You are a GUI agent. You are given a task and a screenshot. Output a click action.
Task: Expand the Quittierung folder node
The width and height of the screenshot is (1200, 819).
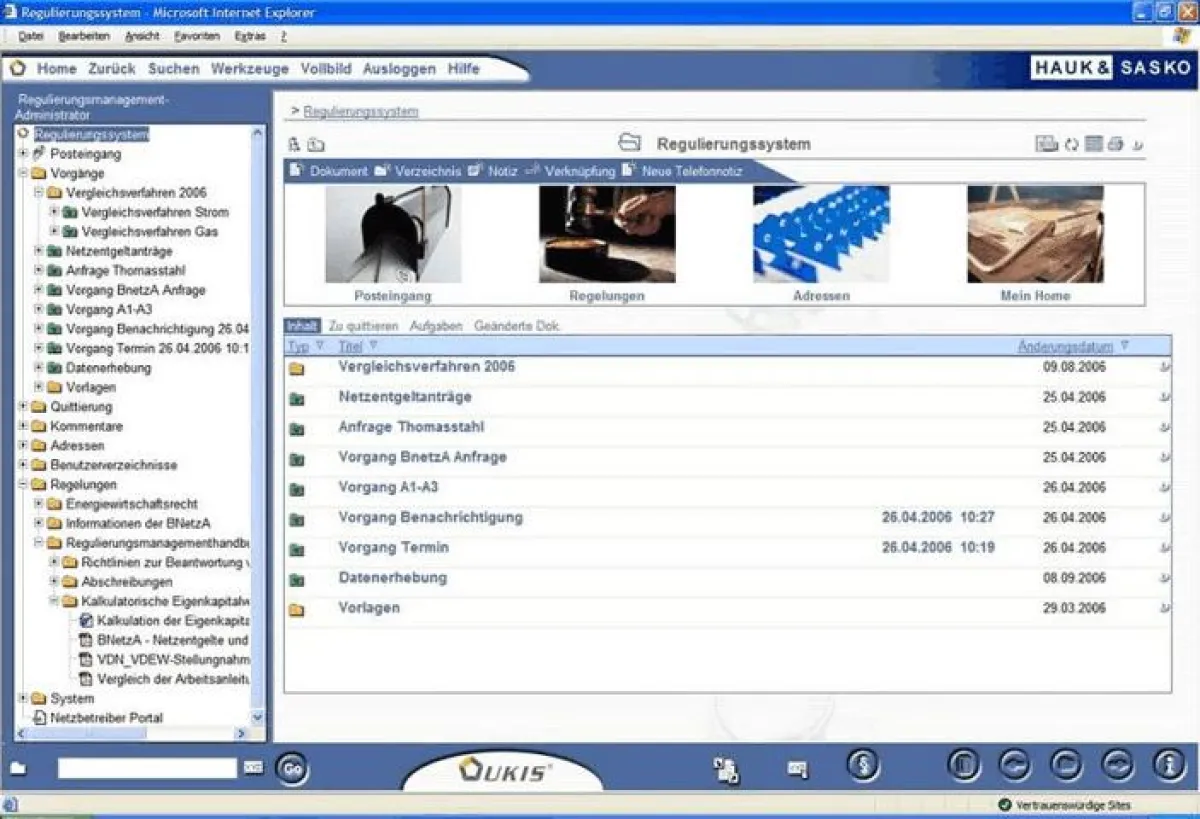23,407
